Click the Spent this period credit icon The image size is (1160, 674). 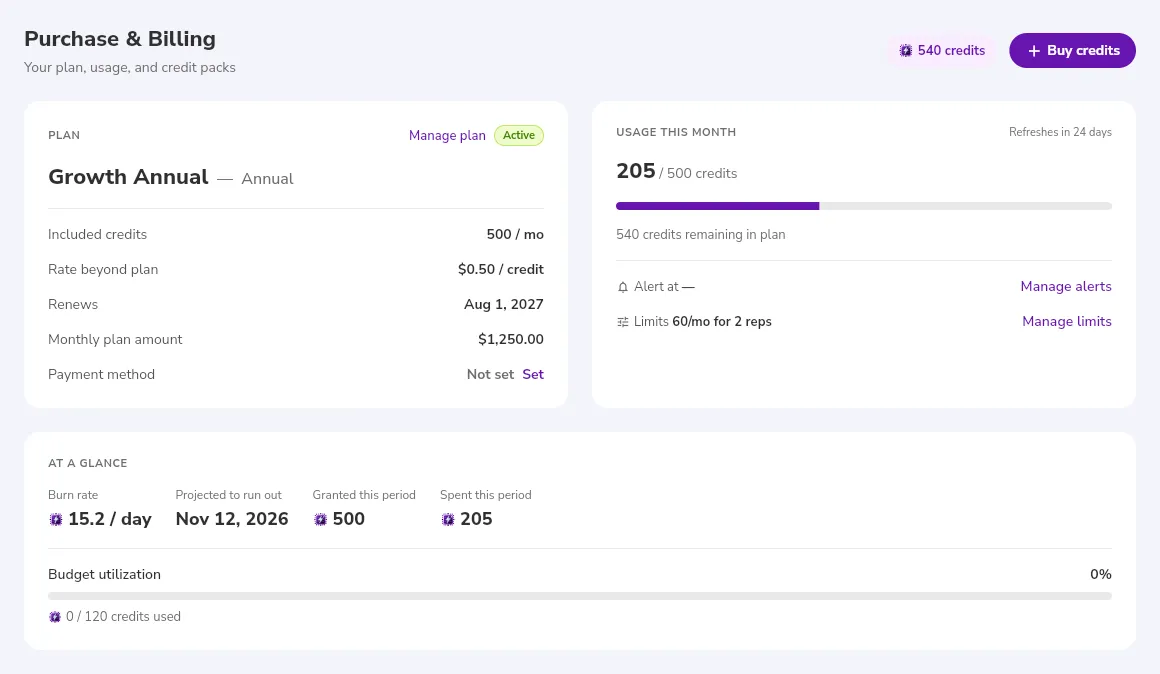tap(448, 519)
